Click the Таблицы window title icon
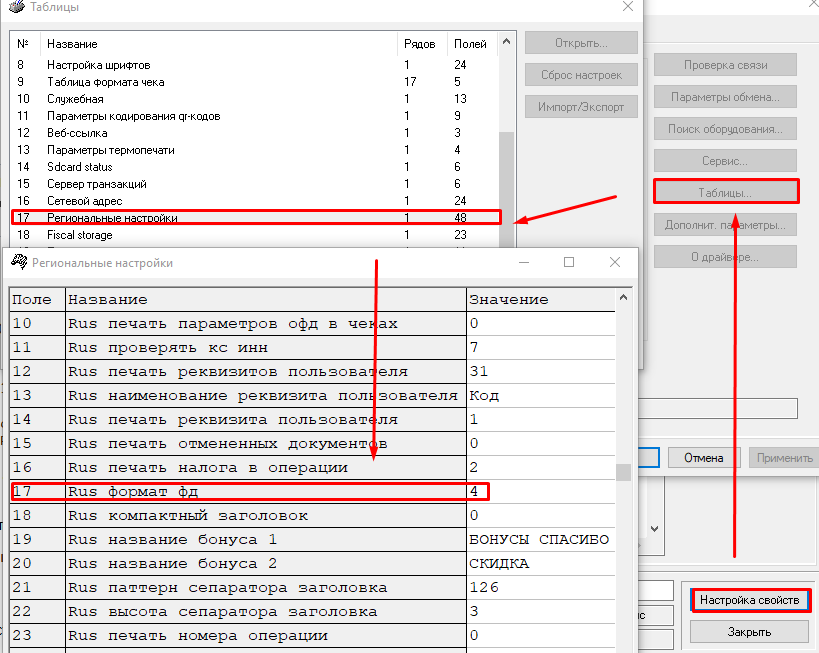Viewport: 819px width, 653px height. (x=15, y=8)
